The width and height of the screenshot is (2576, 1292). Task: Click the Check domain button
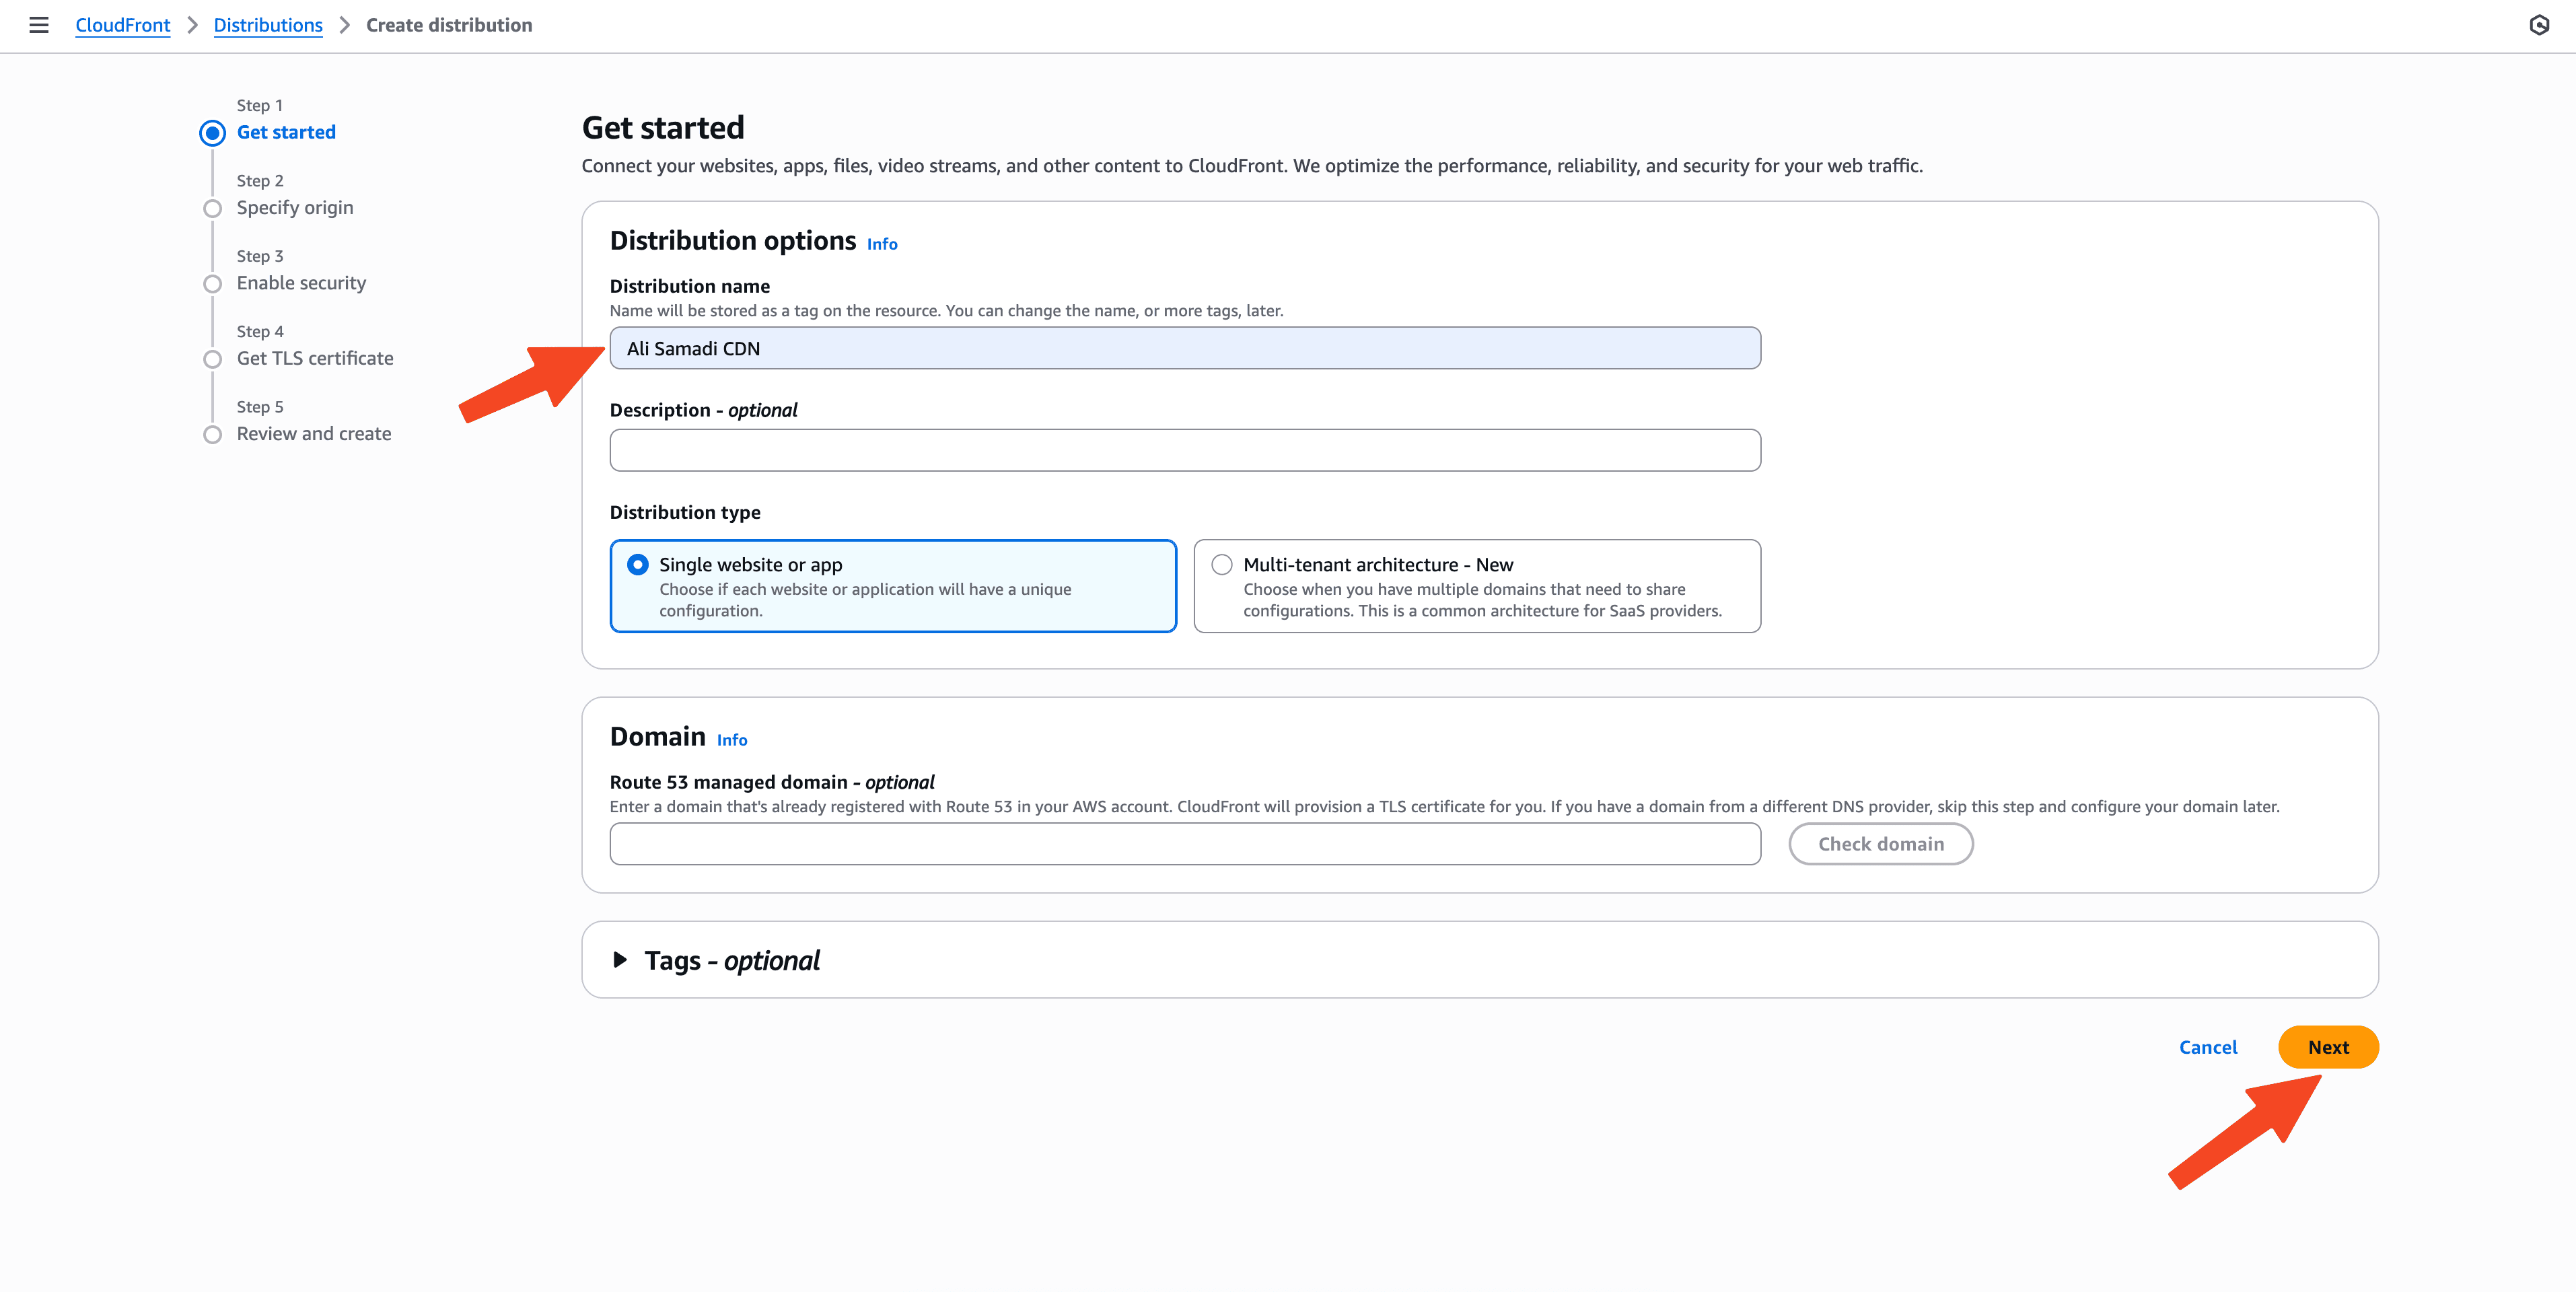[x=1880, y=844]
